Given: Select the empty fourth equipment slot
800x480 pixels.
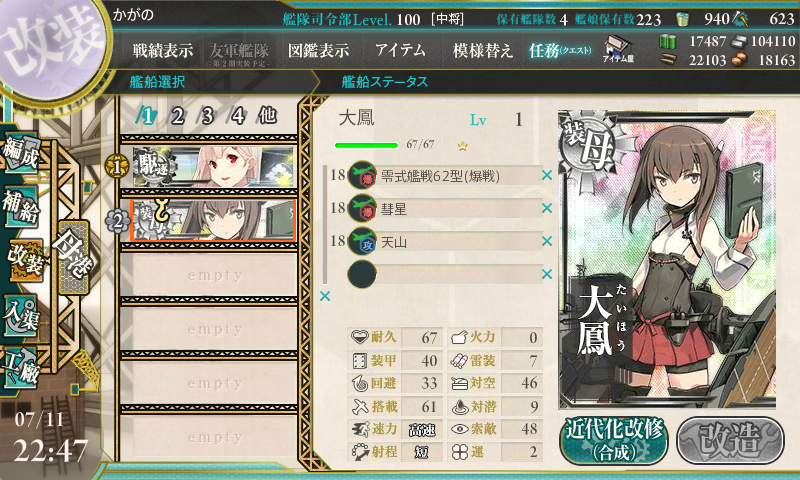Looking at the screenshot, I should click(x=445, y=274).
